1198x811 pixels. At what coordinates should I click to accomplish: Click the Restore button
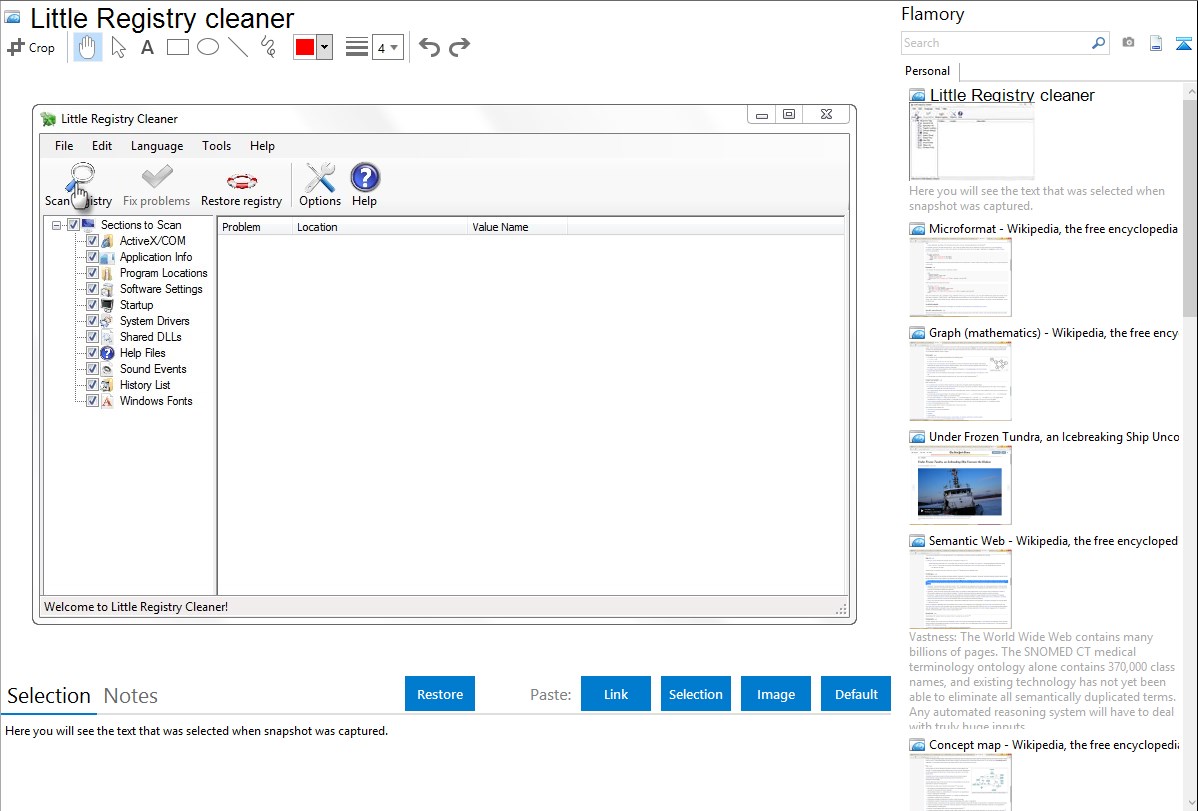click(440, 694)
